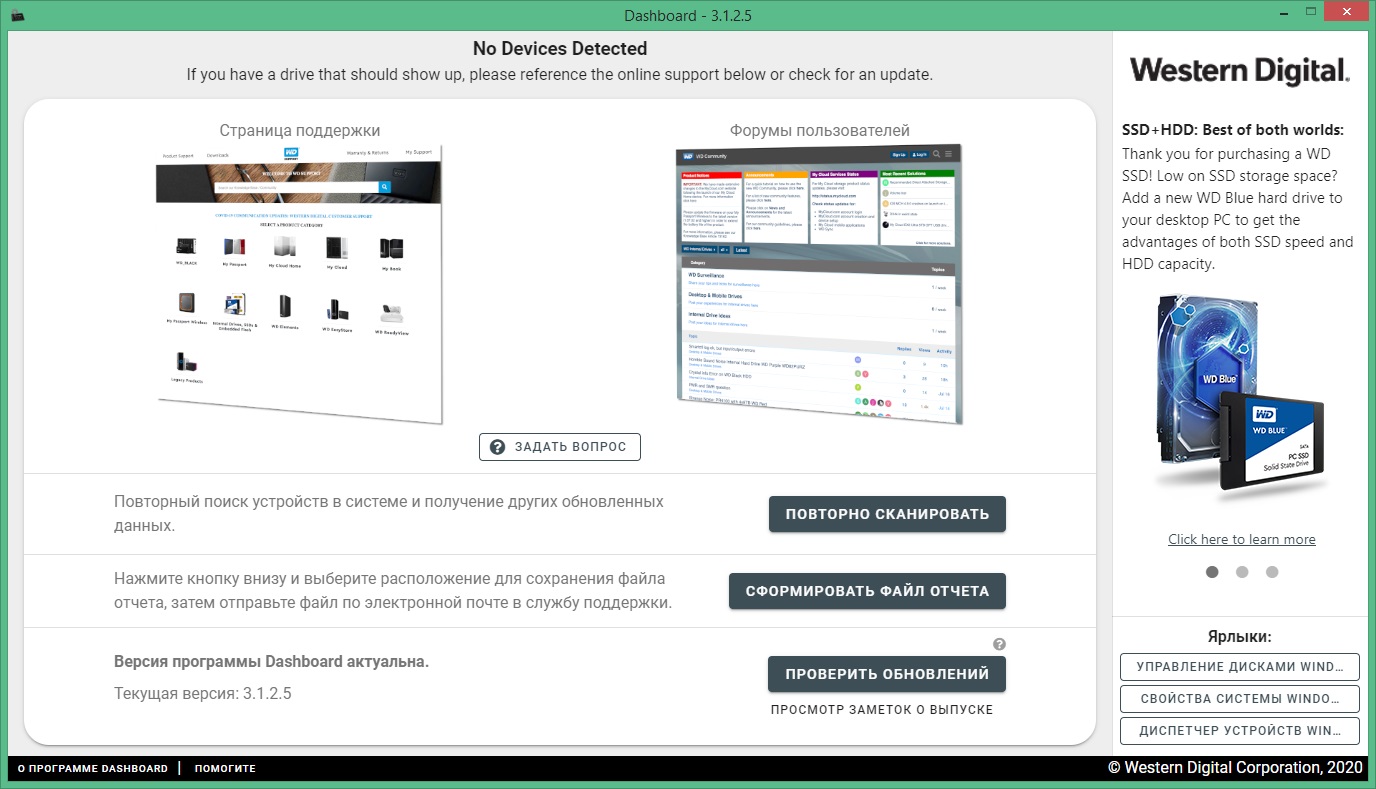Click the Western Digital logo
The height and width of the screenshot is (789, 1376).
pyautogui.click(x=1240, y=71)
